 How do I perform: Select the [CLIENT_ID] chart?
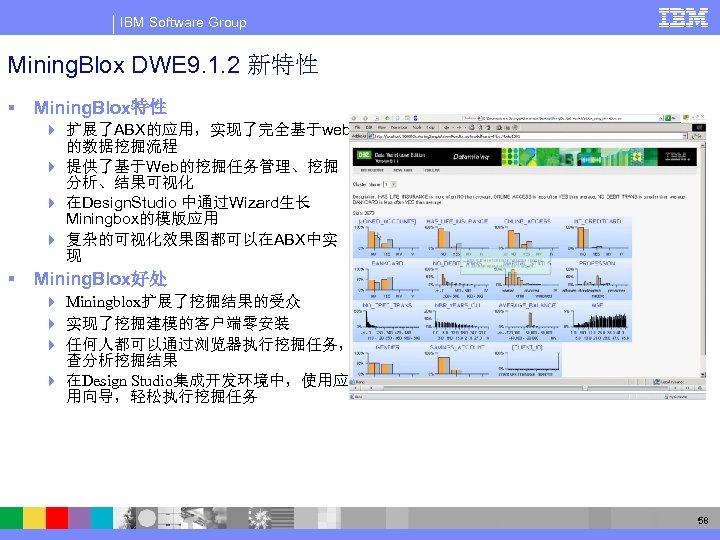[x=527, y=361]
